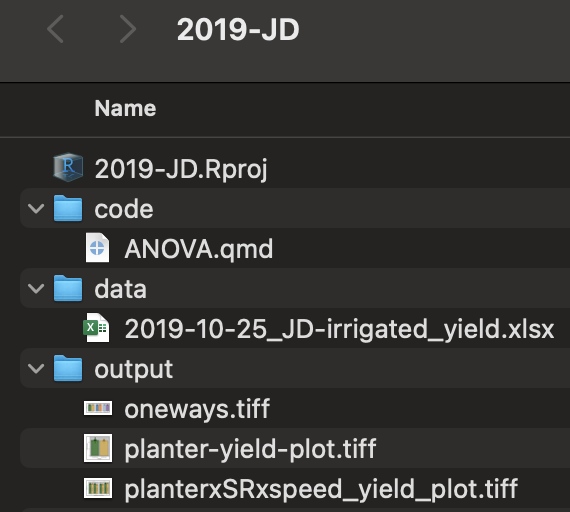Click the planterxSRxspeed_yield_plot.tiff thumbnail icon
The width and height of the screenshot is (570, 512).
(98, 488)
